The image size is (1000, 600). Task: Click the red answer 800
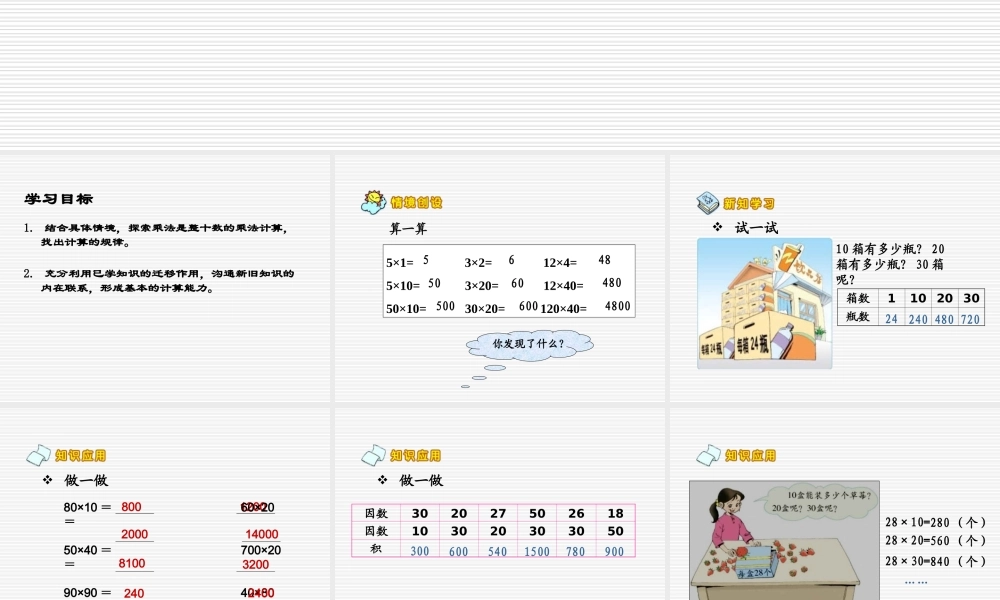131,507
